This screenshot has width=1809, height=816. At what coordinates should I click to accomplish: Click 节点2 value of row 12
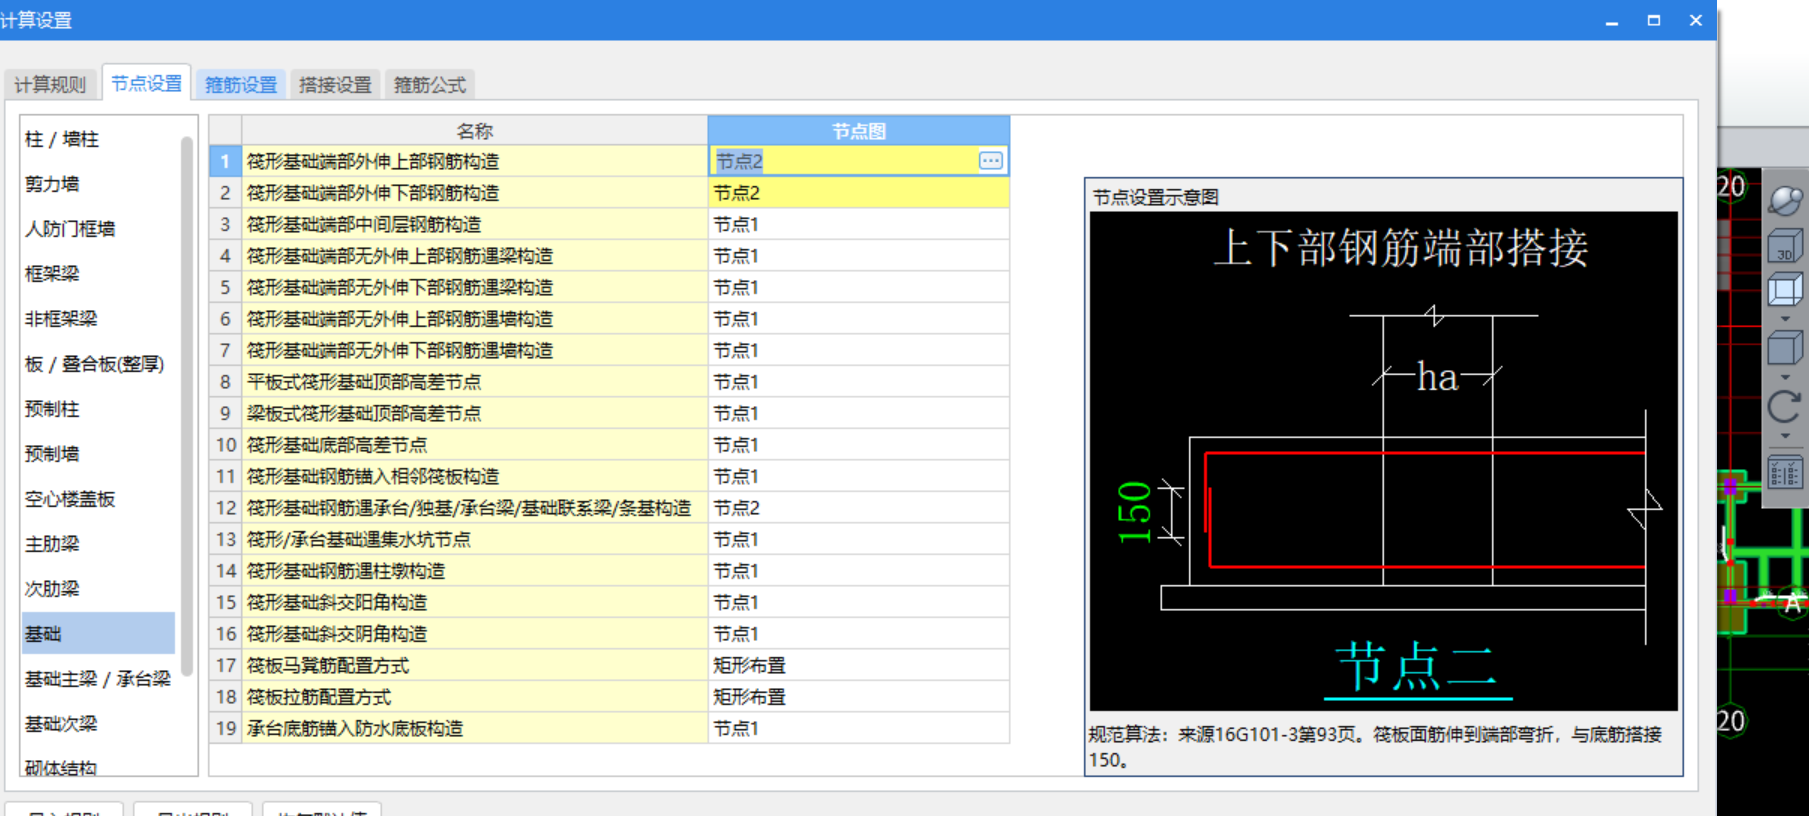[x=858, y=508]
